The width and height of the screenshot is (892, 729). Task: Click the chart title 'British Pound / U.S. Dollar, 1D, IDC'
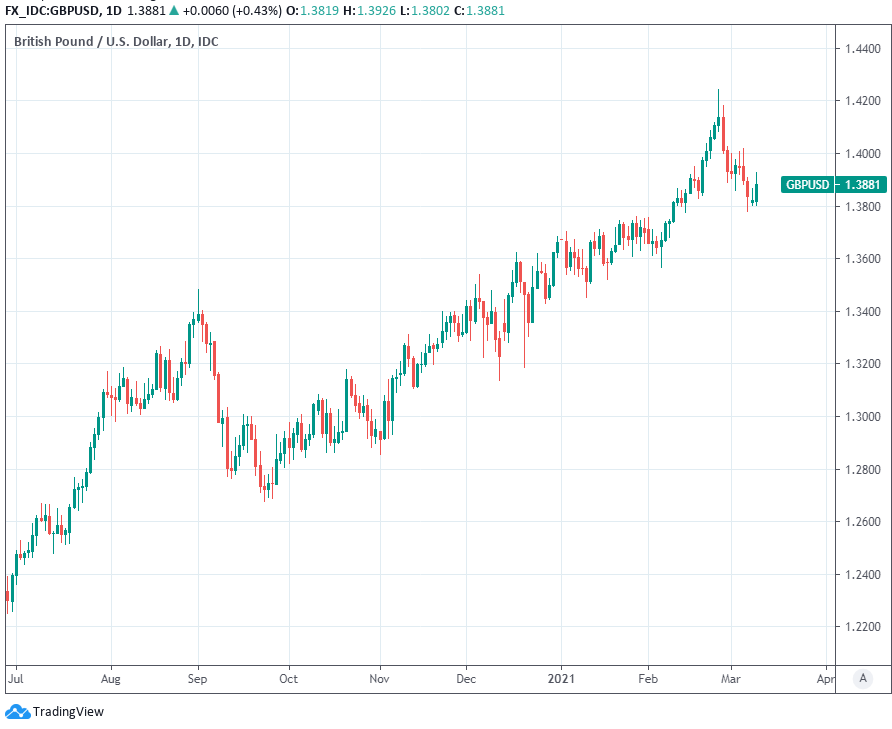116,42
